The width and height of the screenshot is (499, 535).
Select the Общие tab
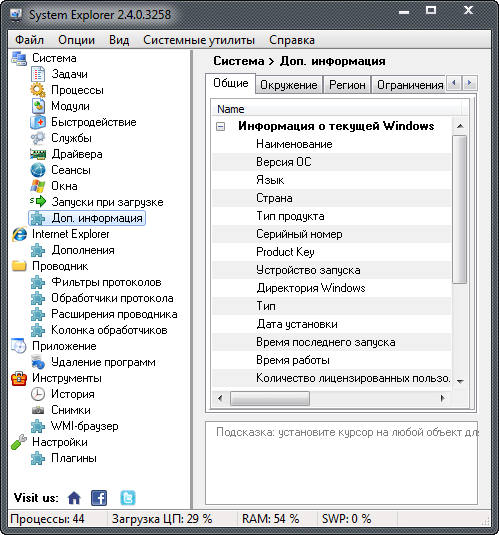[x=231, y=83]
